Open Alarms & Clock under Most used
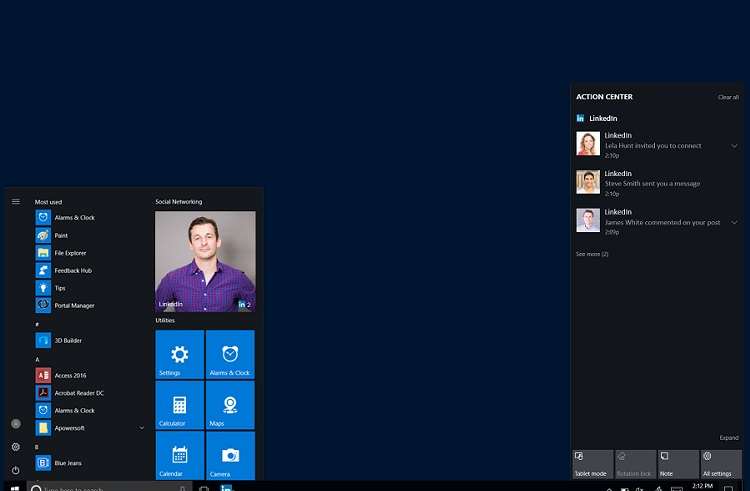 (65, 218)
